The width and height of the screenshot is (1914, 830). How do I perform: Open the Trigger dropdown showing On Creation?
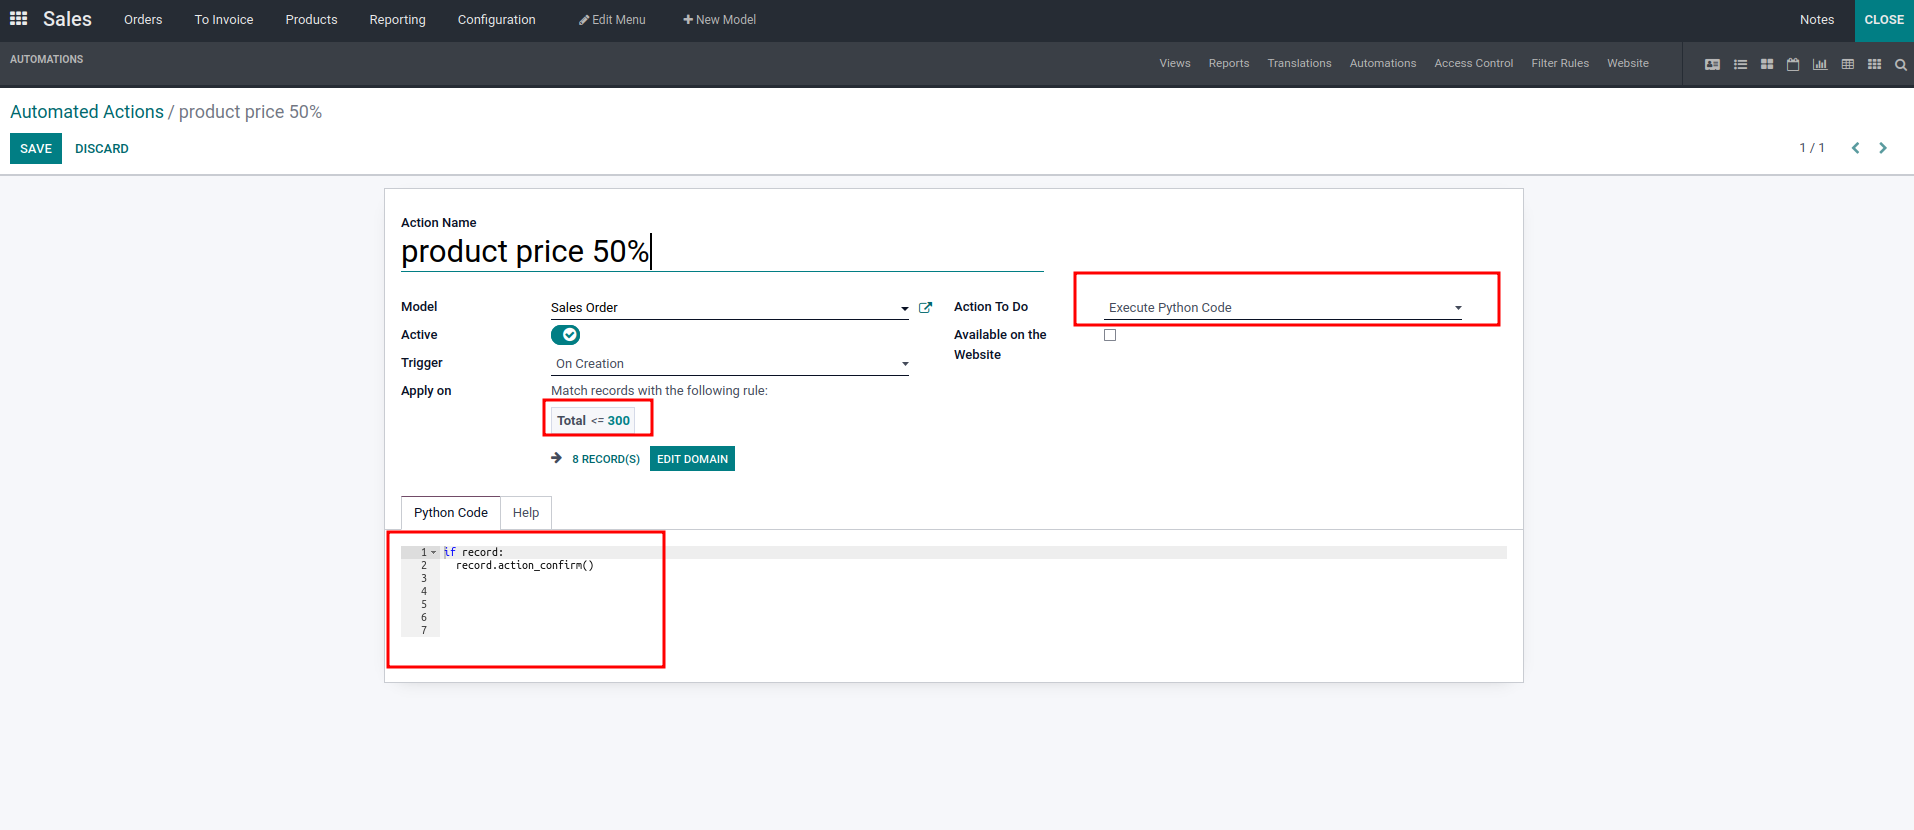729,364
